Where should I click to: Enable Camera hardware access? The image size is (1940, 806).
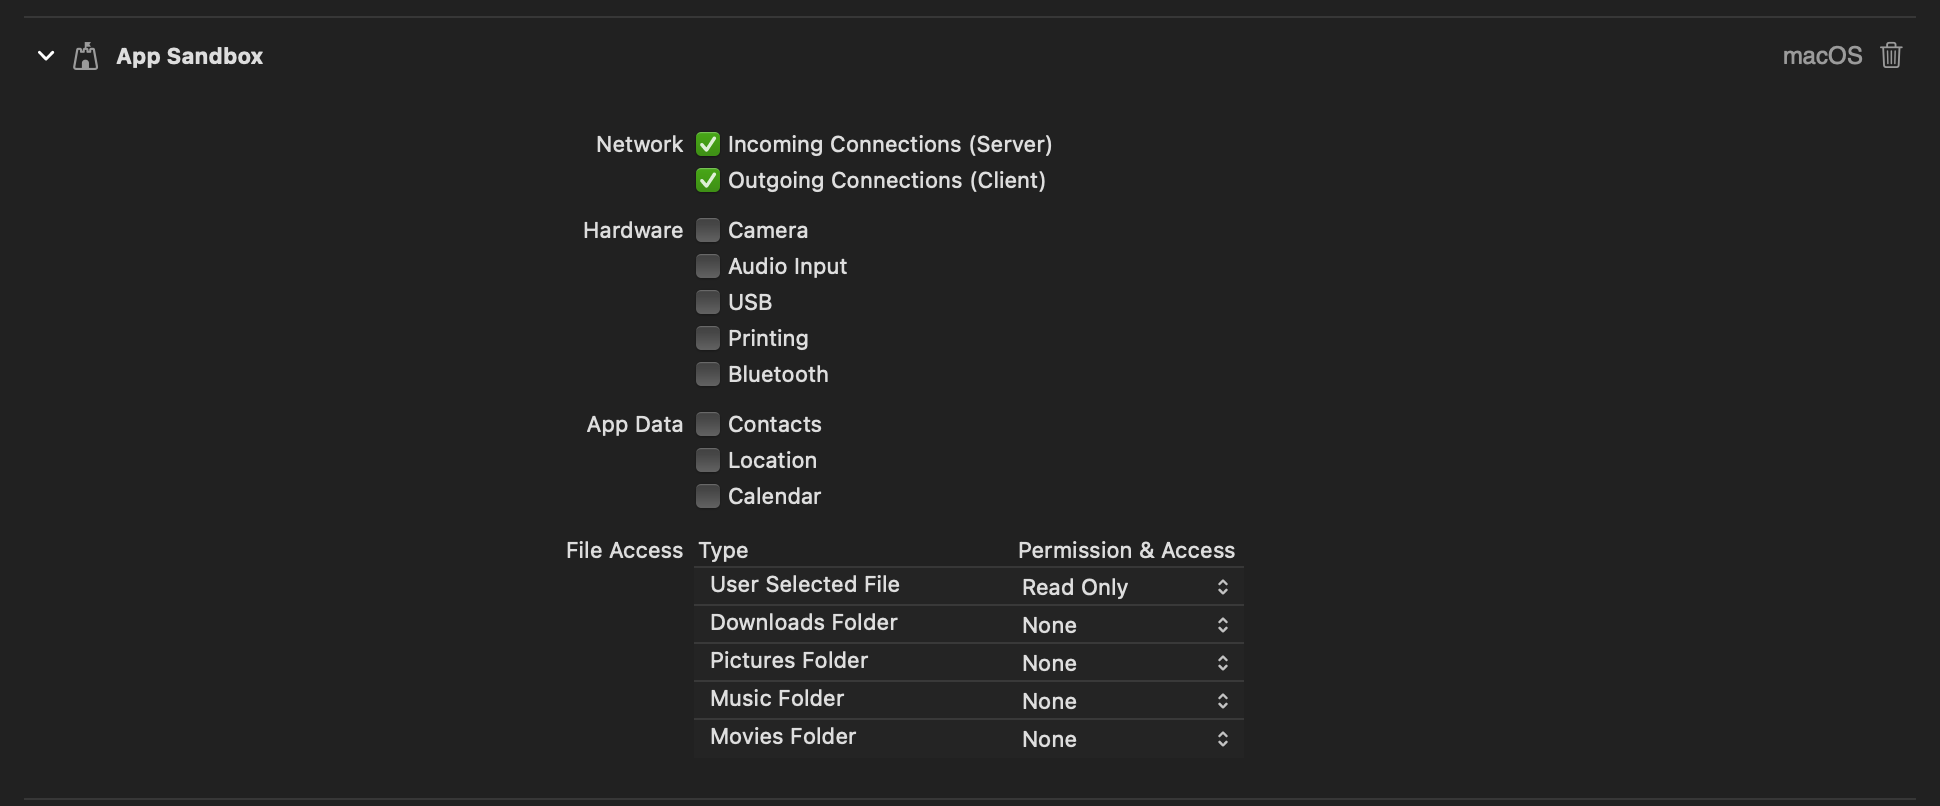(708, 230)
